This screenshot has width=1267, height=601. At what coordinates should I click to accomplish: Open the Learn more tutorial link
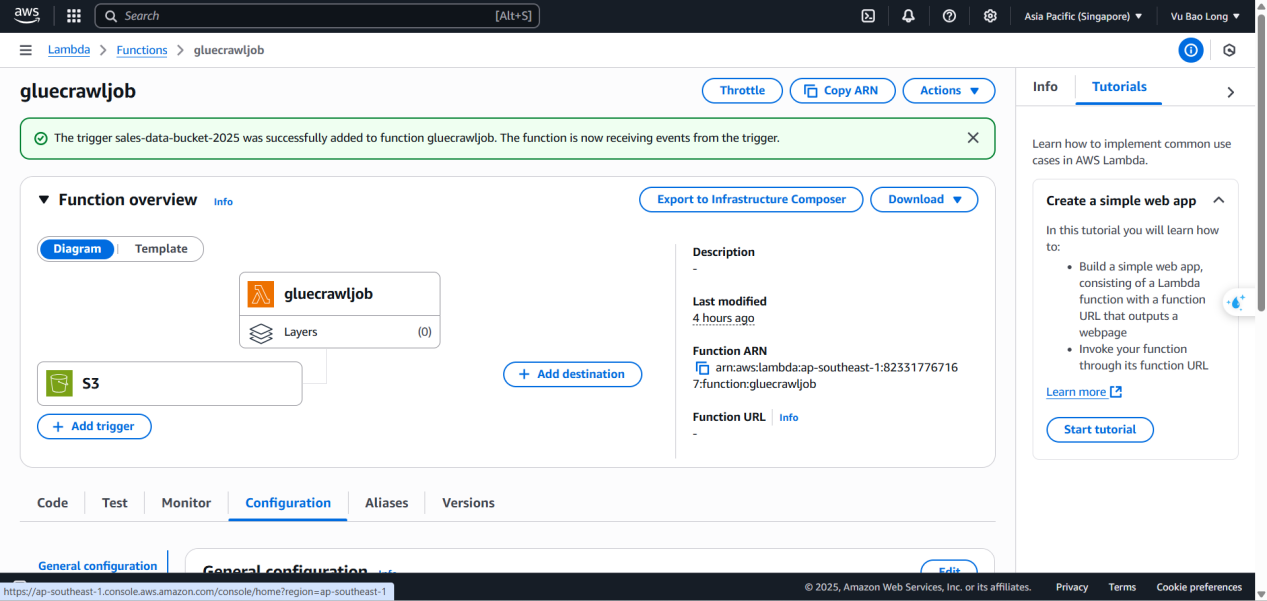point(1084,392)
